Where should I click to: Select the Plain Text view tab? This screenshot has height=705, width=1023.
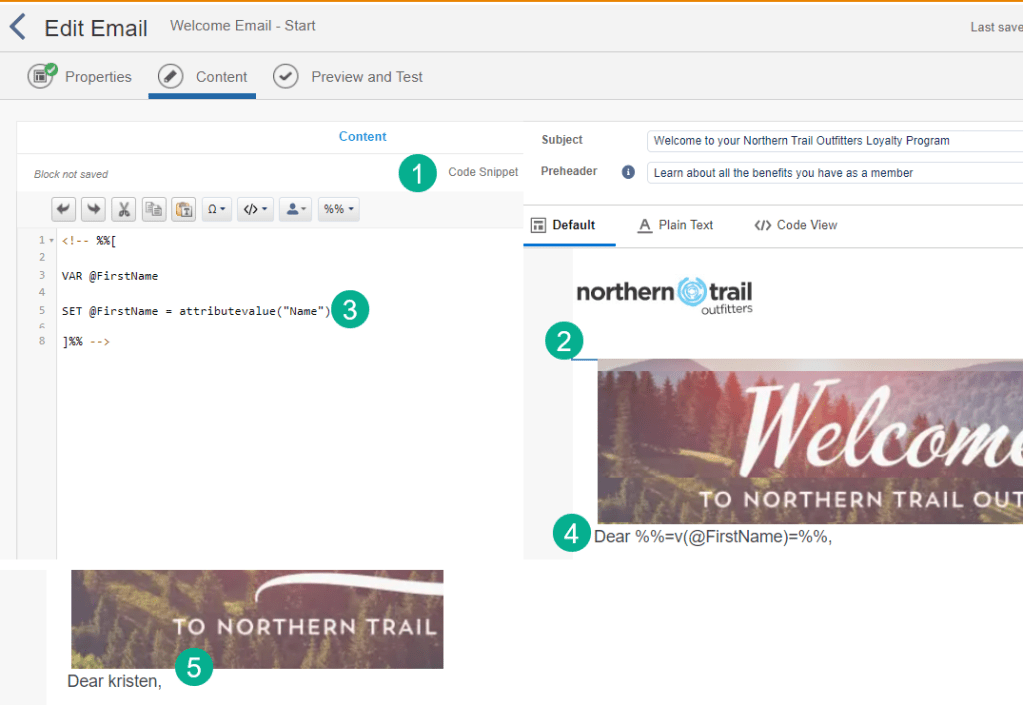(x=675, y=225)
